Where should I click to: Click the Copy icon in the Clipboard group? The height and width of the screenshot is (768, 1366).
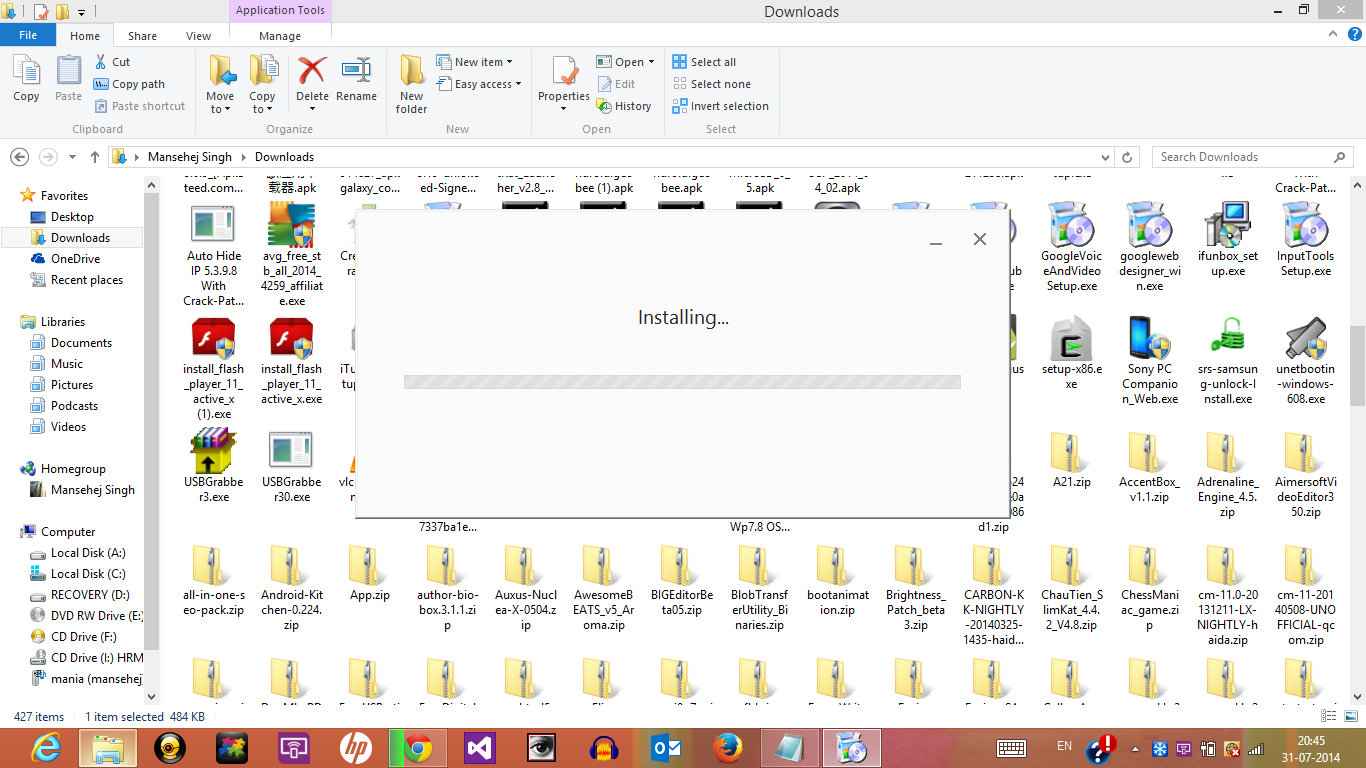point(26,72)
